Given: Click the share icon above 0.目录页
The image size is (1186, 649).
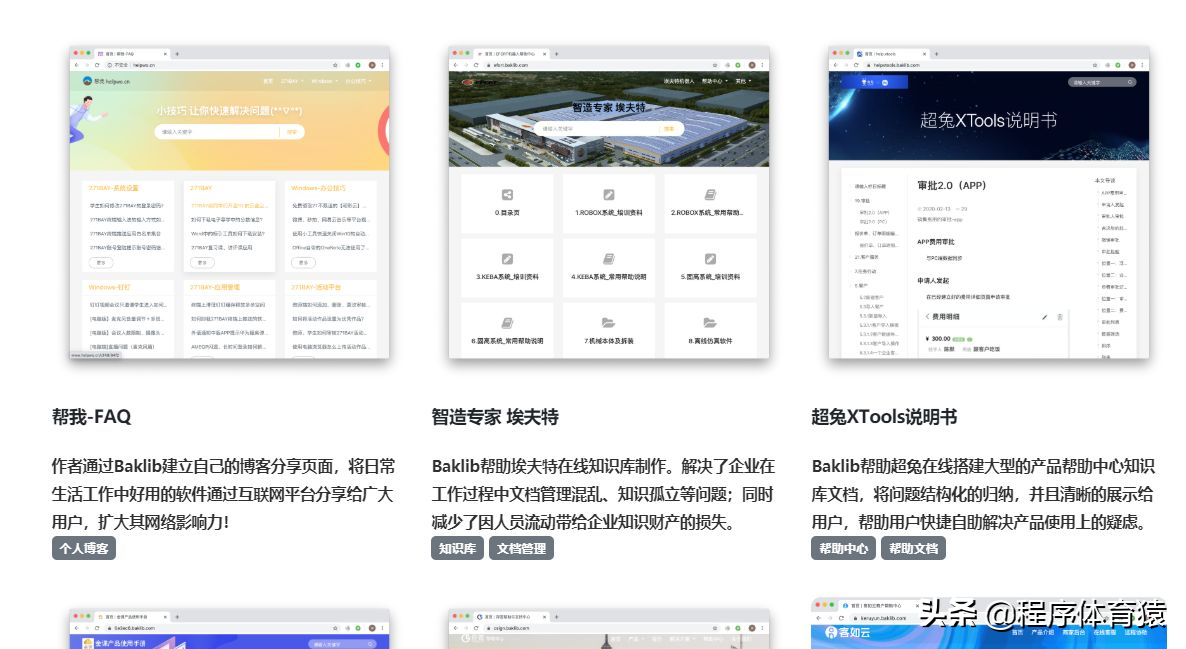Looking at the screenshot, I should click(x=508, y=194).
